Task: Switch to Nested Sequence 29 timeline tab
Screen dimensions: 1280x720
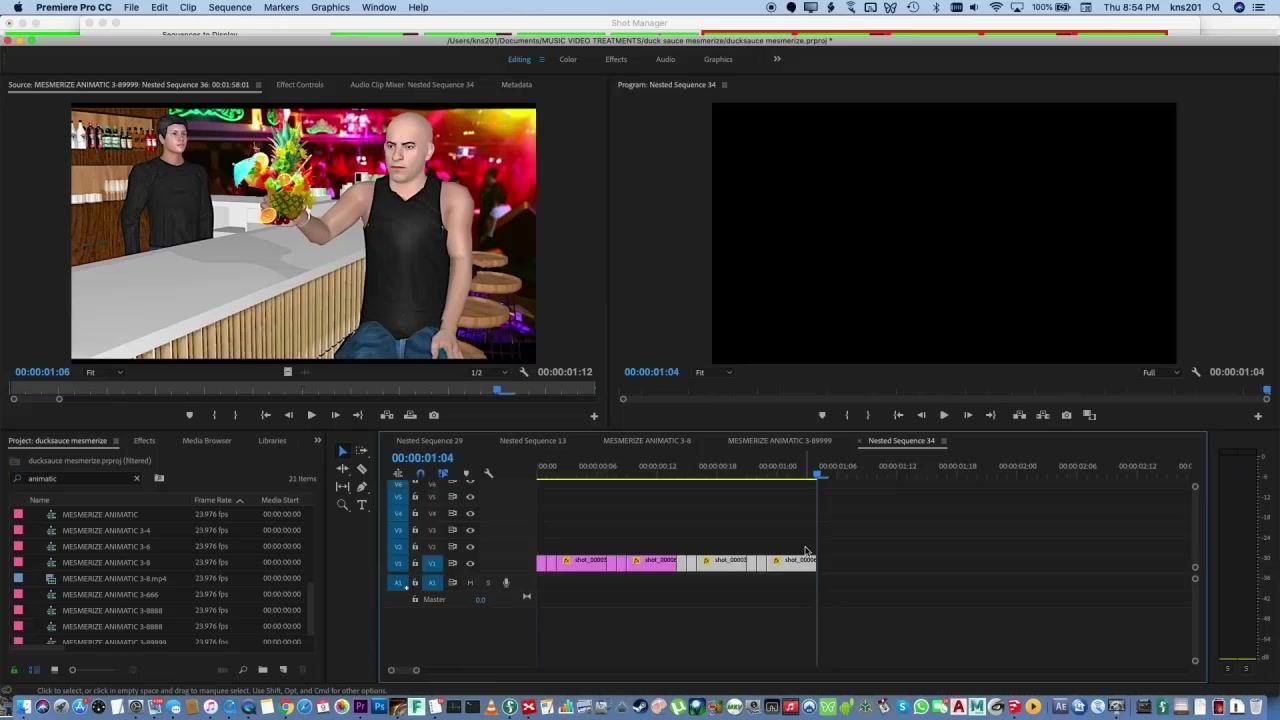Action: coord(429,441)
